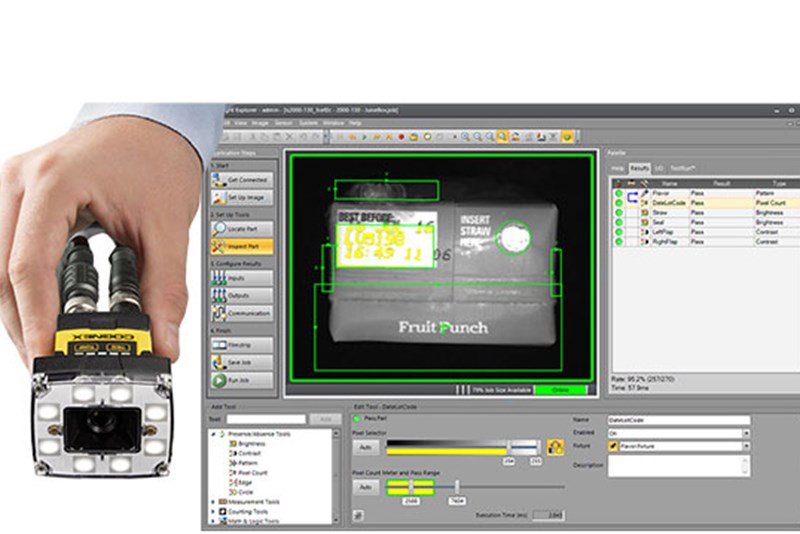800x534 pixels.
Task: Expand the Measurement Tools tree node
Action: tap(213, 502)
